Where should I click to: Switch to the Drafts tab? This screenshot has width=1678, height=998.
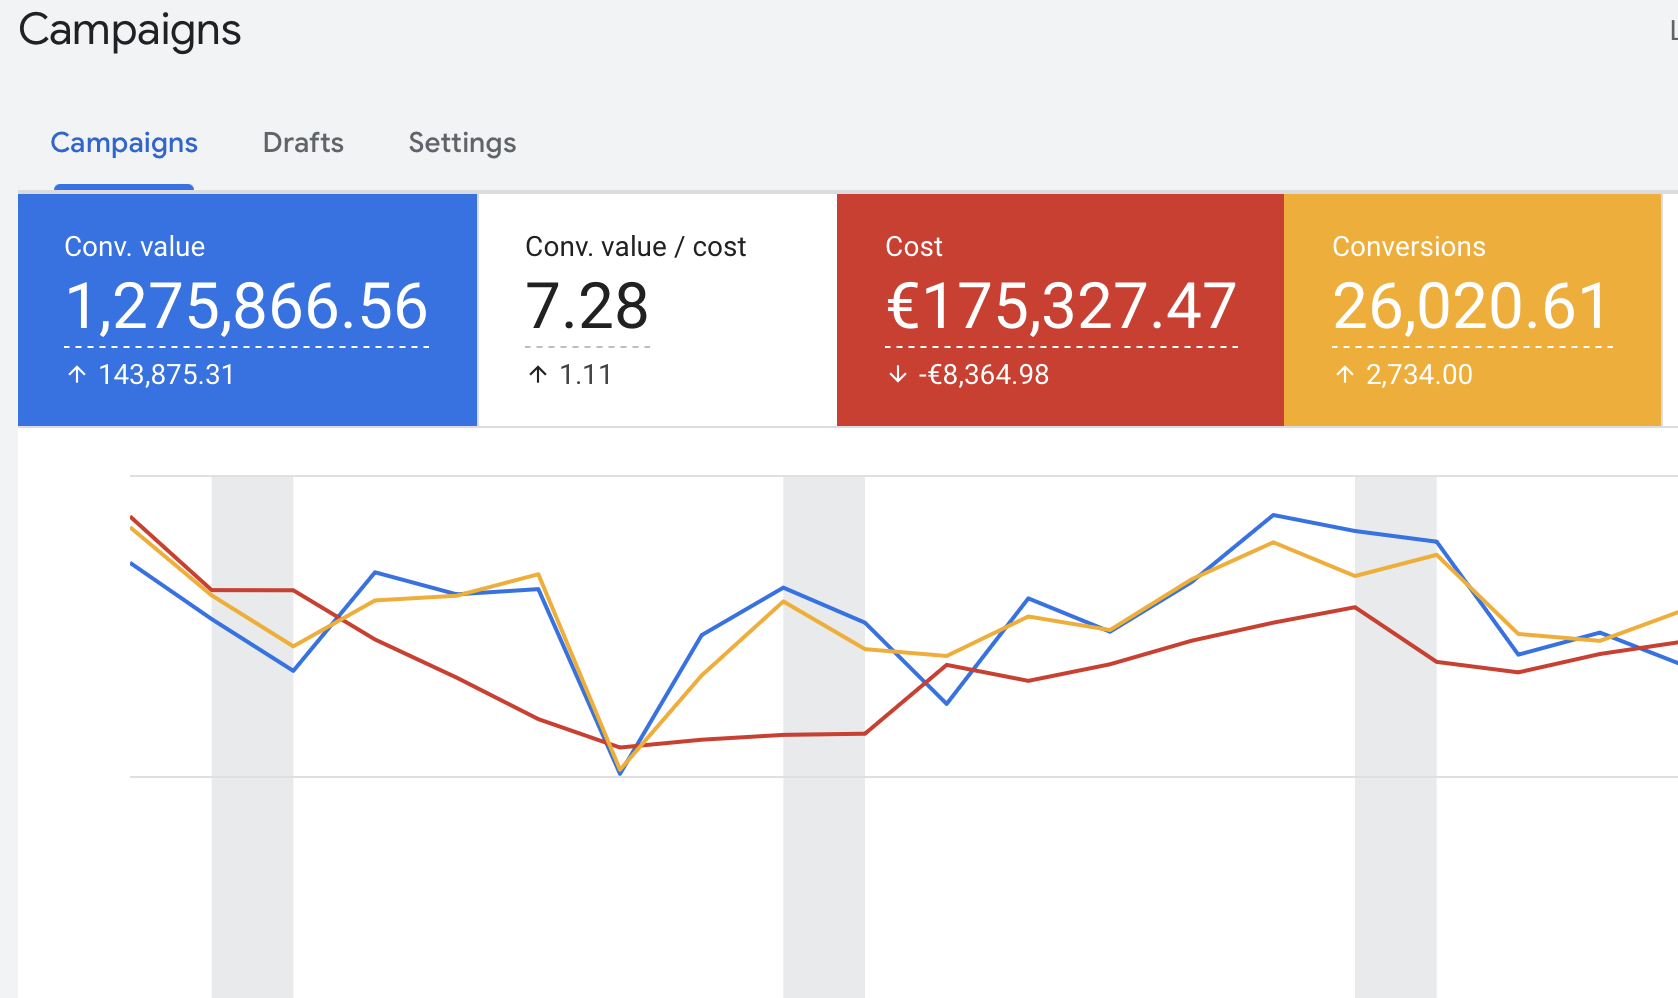click(x=303, y=143)
